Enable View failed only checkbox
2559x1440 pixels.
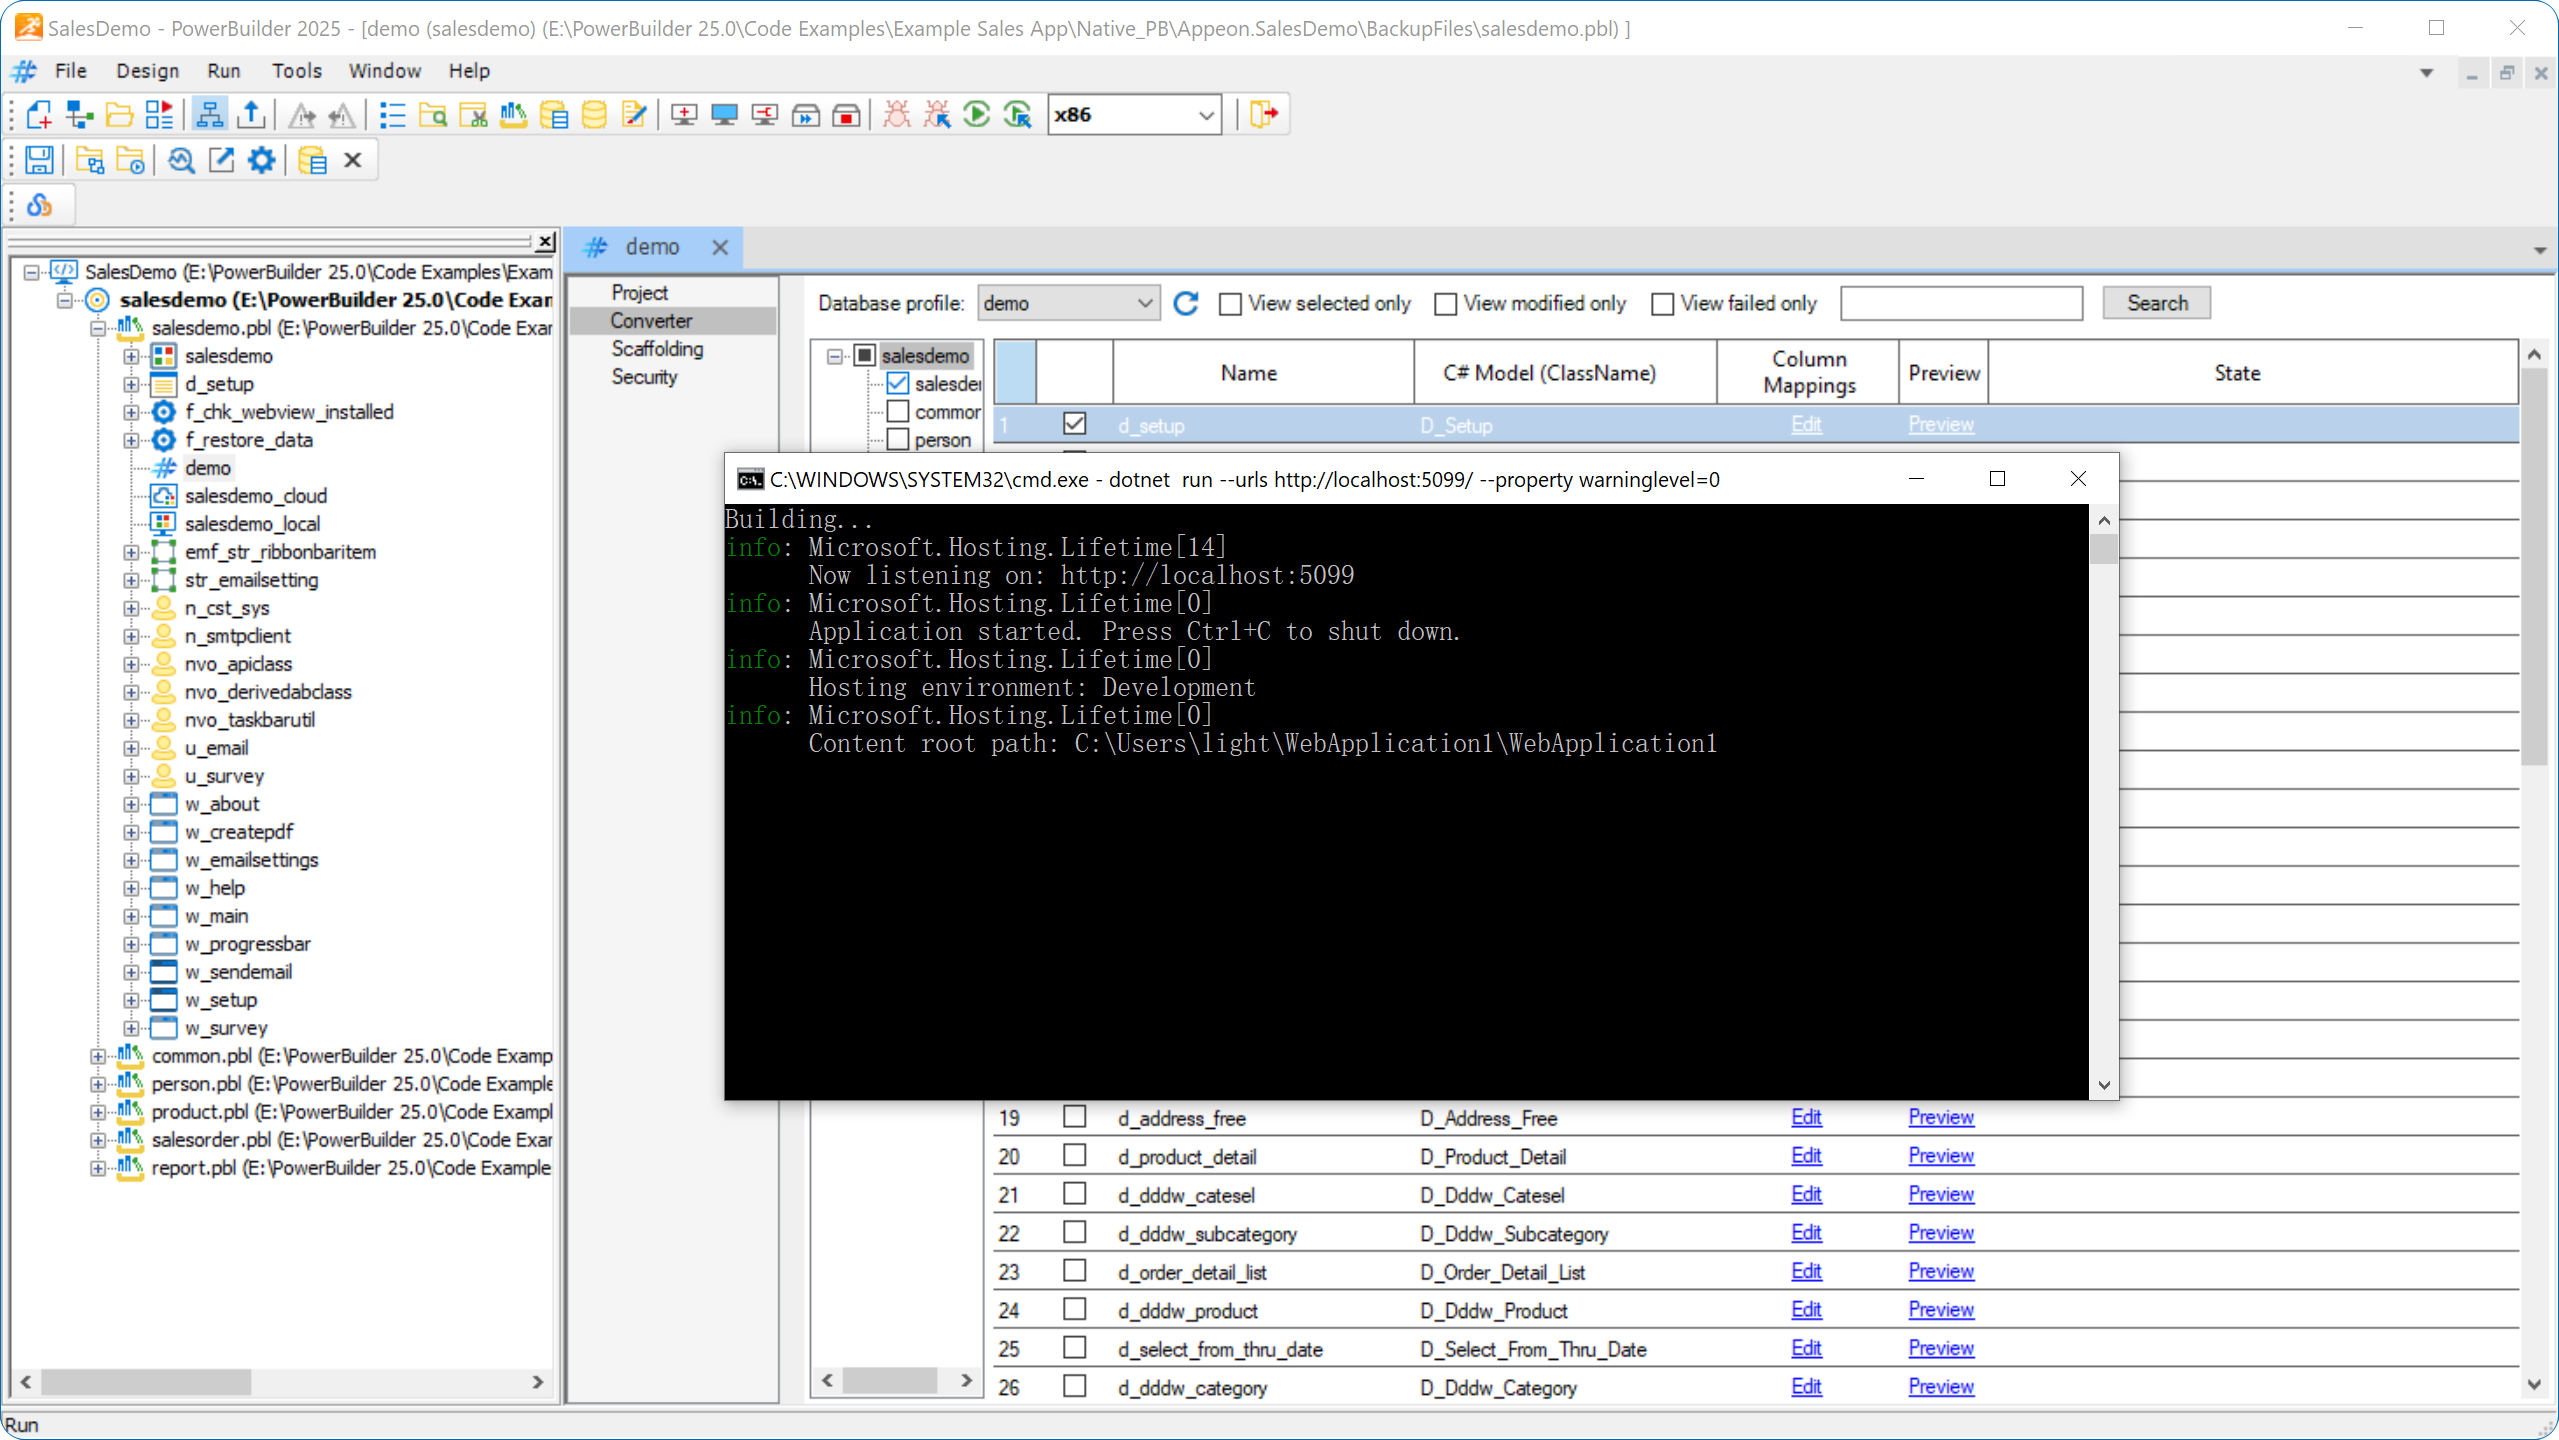point(1662,304)
